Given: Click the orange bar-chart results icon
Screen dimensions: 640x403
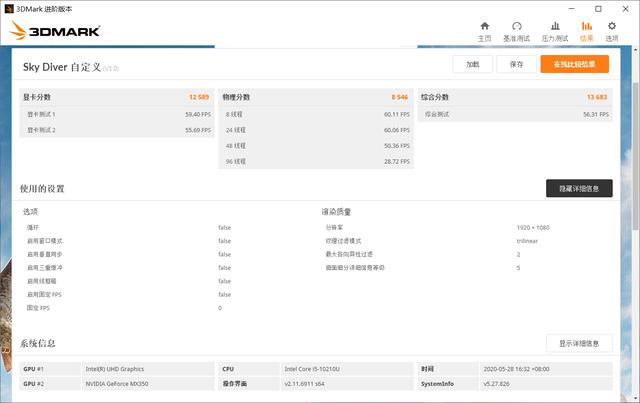Looking at the screenshot, I should tap(587, 26).
